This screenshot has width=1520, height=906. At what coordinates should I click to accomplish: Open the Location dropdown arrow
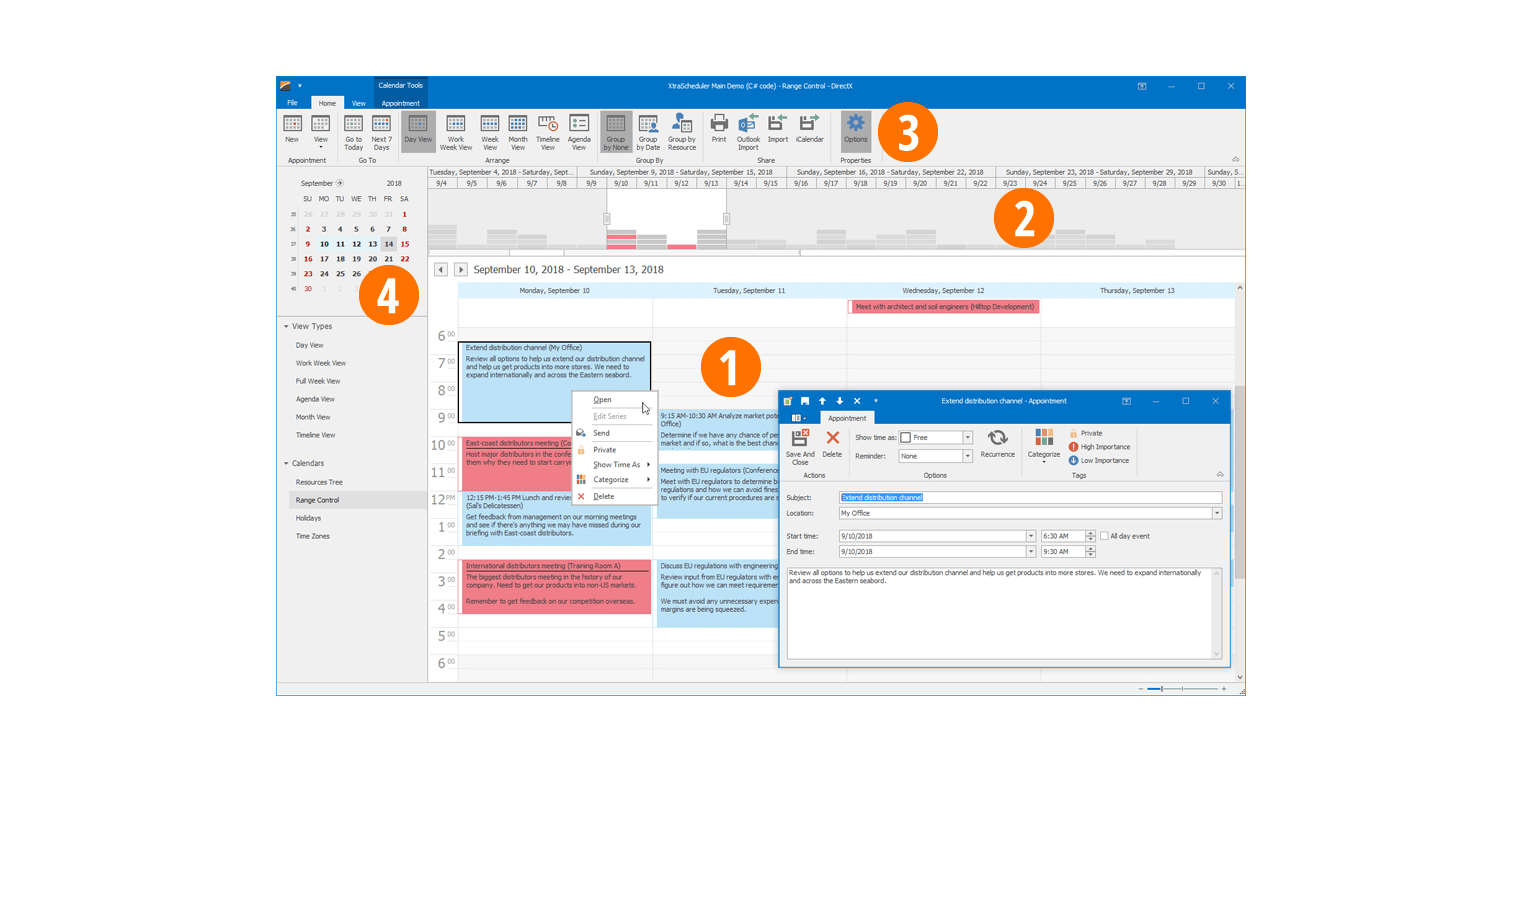(x=1217, y=514)
